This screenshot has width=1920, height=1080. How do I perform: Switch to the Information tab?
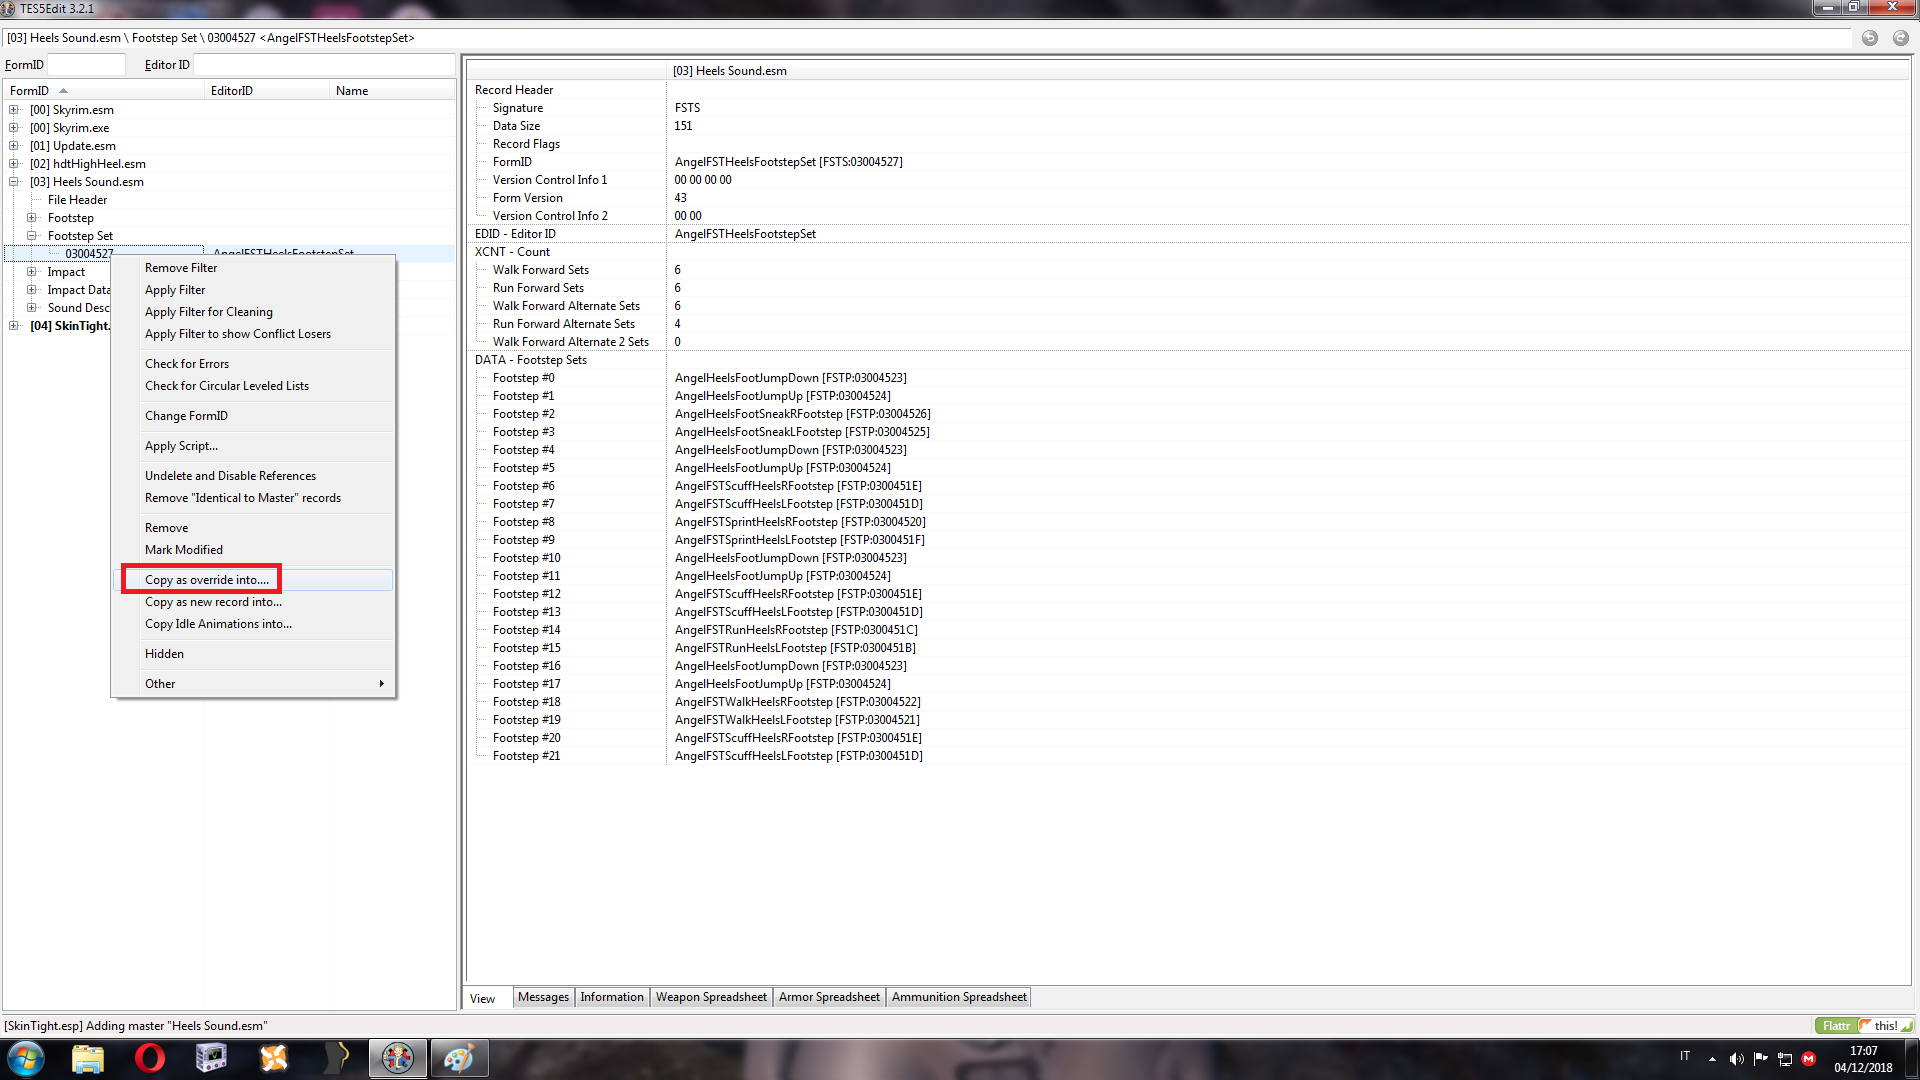click(612, 997)
